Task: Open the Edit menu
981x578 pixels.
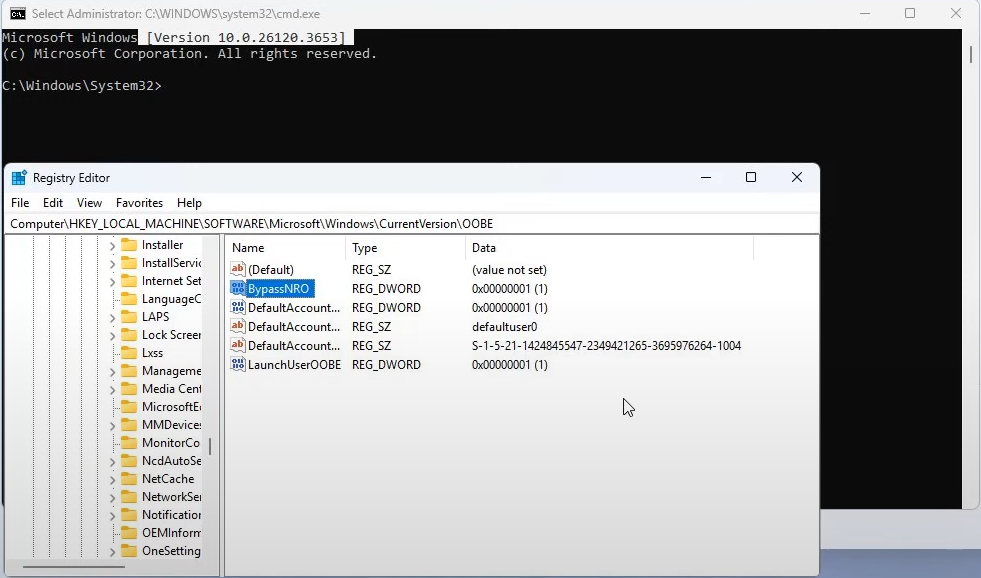Action: [53, 203]
